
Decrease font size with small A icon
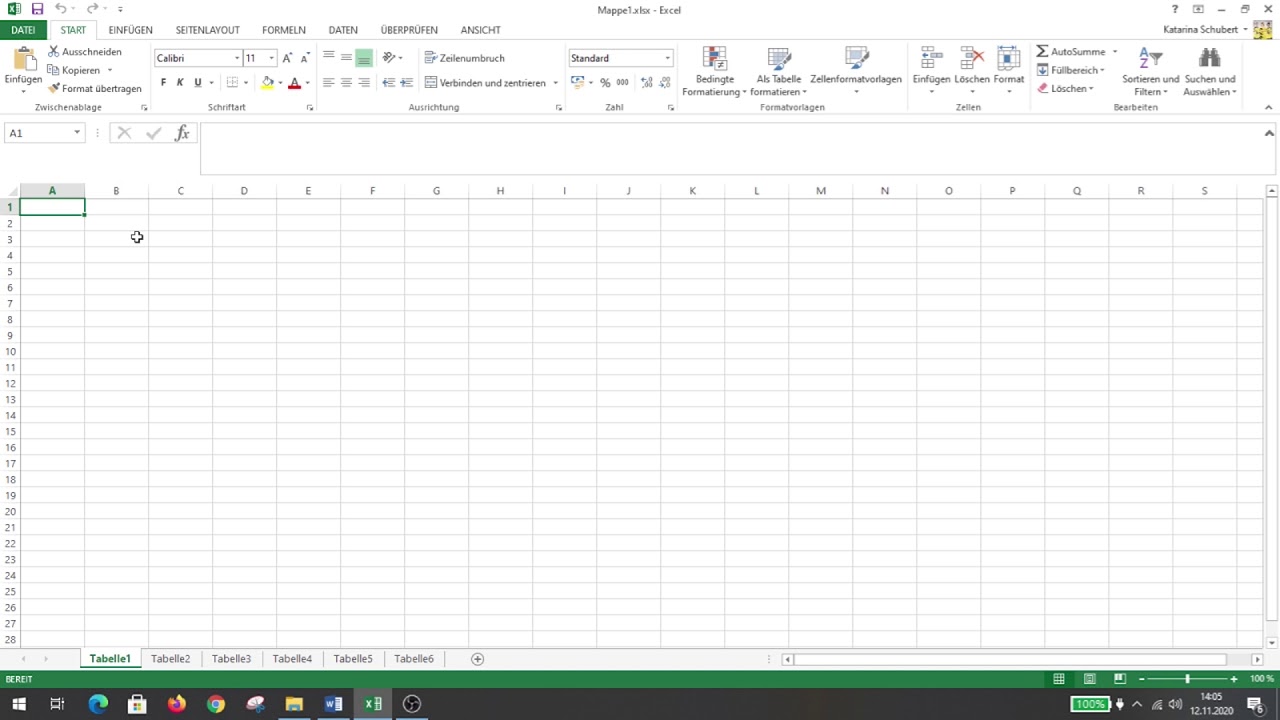point(304,58)
